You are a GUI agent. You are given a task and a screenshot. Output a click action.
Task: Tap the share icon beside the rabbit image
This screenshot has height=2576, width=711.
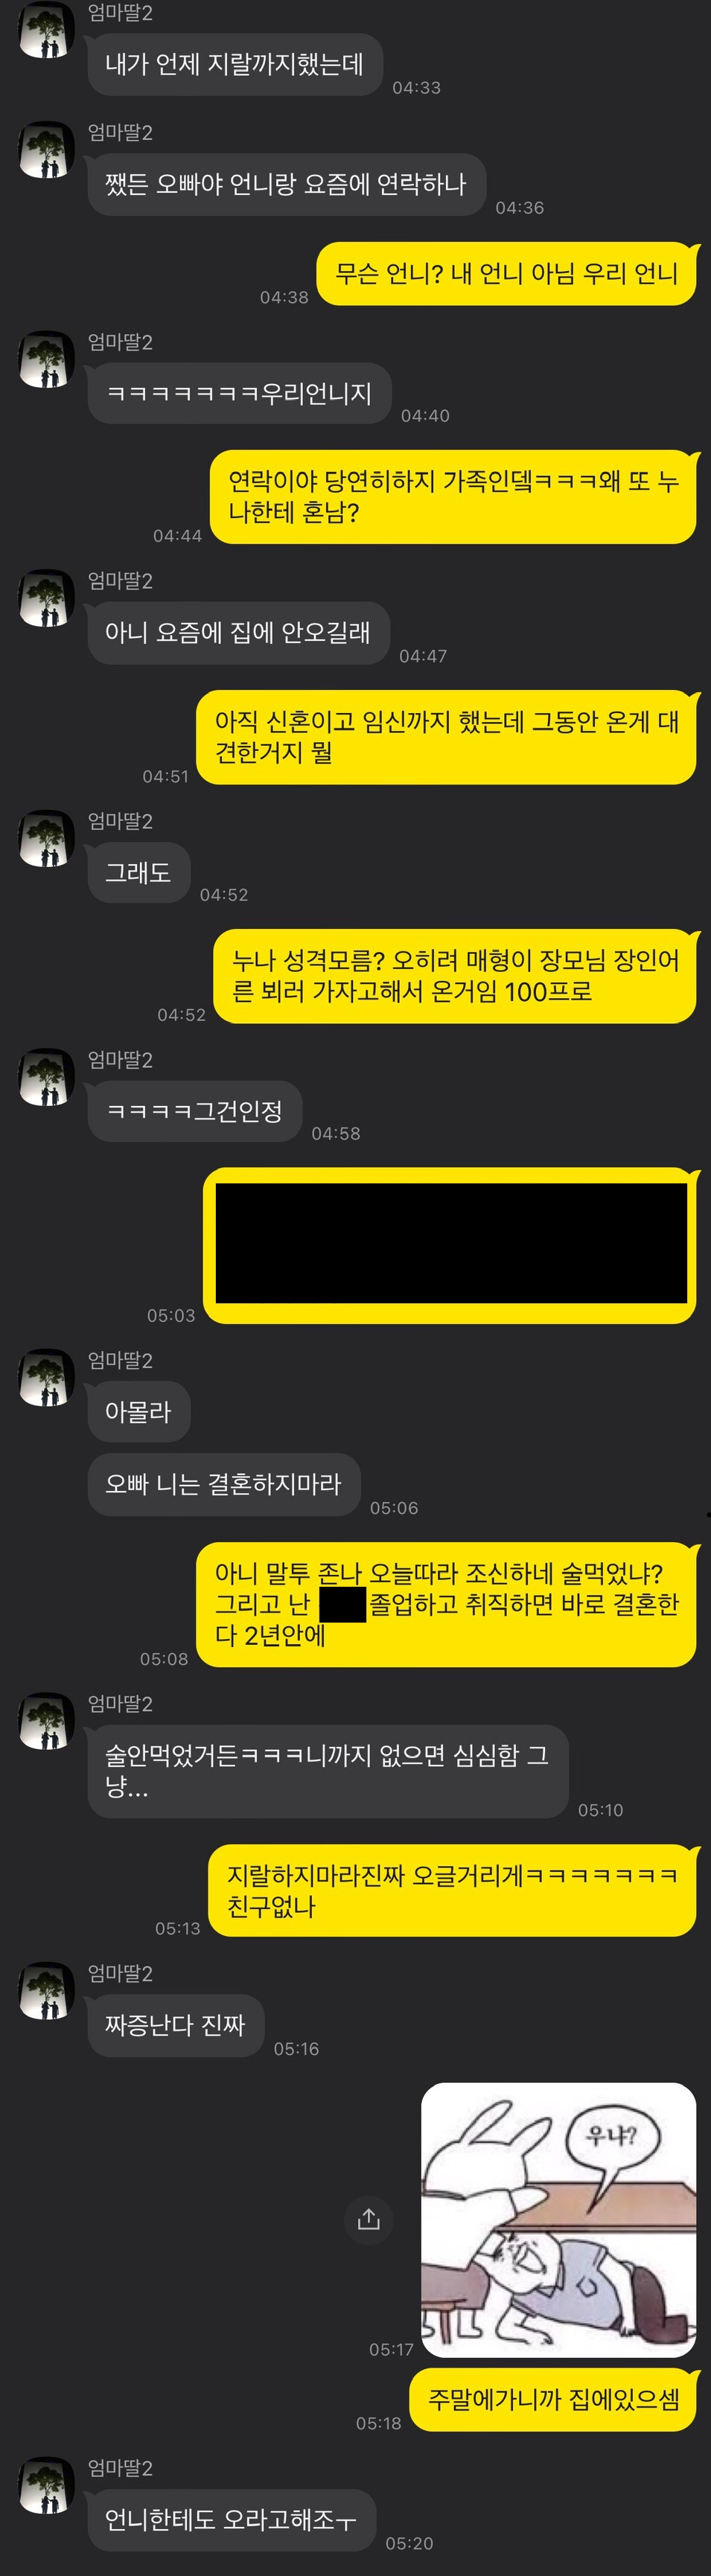point(368,2219)
